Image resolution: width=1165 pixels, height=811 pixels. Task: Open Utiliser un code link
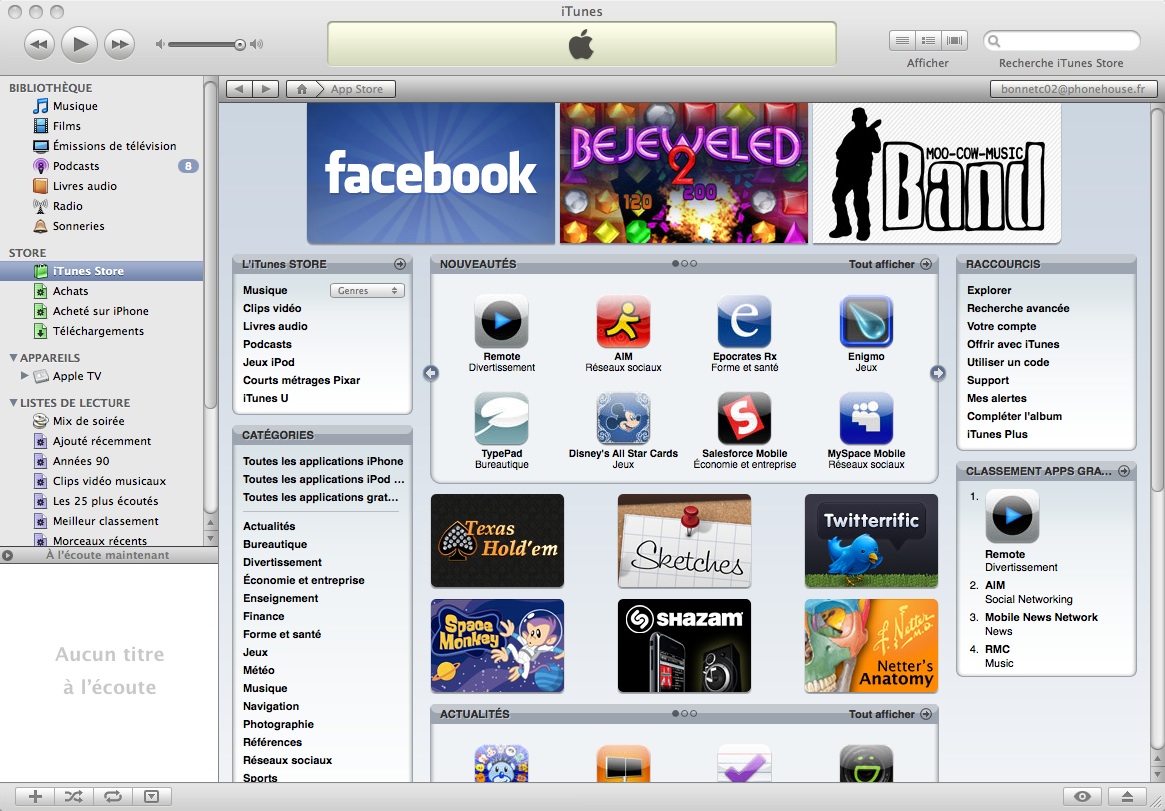(x=1008, y=362)
